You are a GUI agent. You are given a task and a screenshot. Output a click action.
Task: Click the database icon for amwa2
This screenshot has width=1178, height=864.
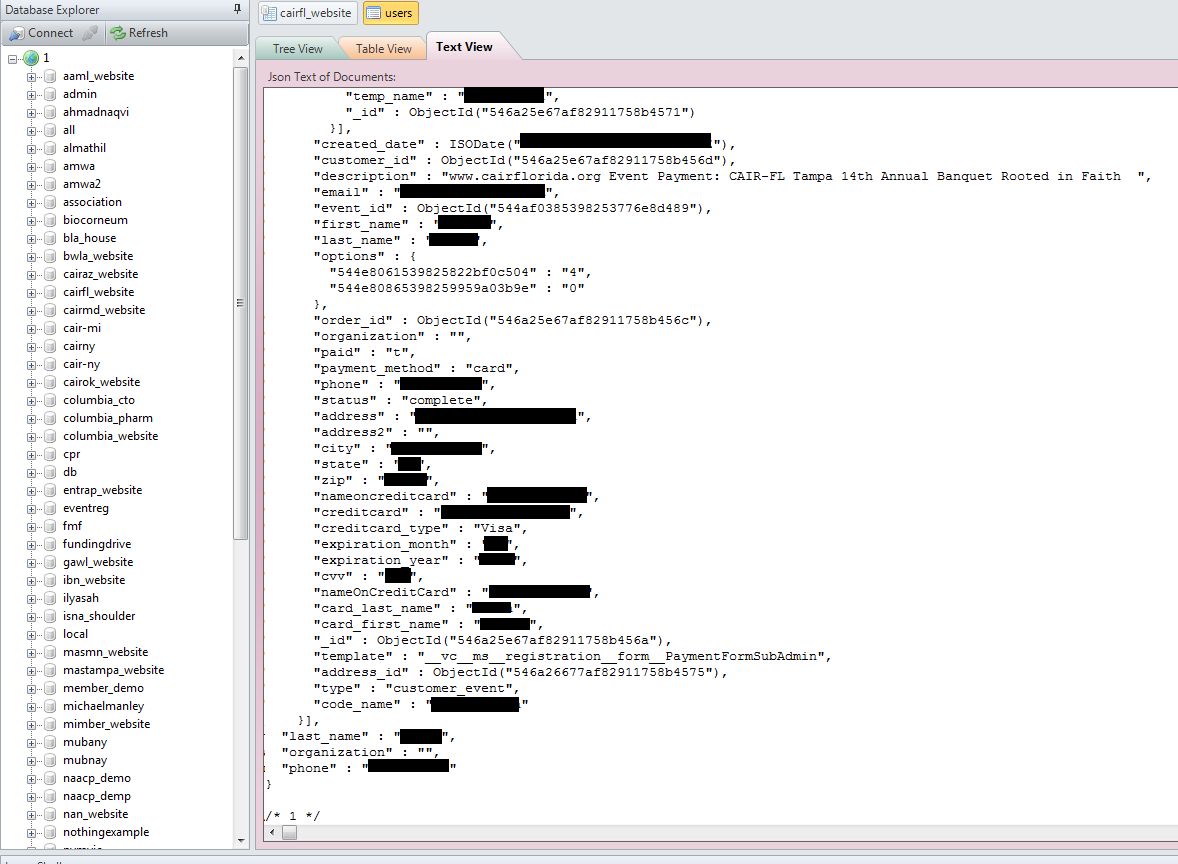tap(50, 184)
